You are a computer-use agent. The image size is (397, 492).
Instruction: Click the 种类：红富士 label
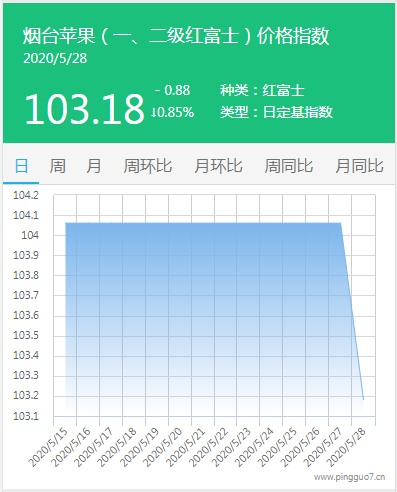262,90
